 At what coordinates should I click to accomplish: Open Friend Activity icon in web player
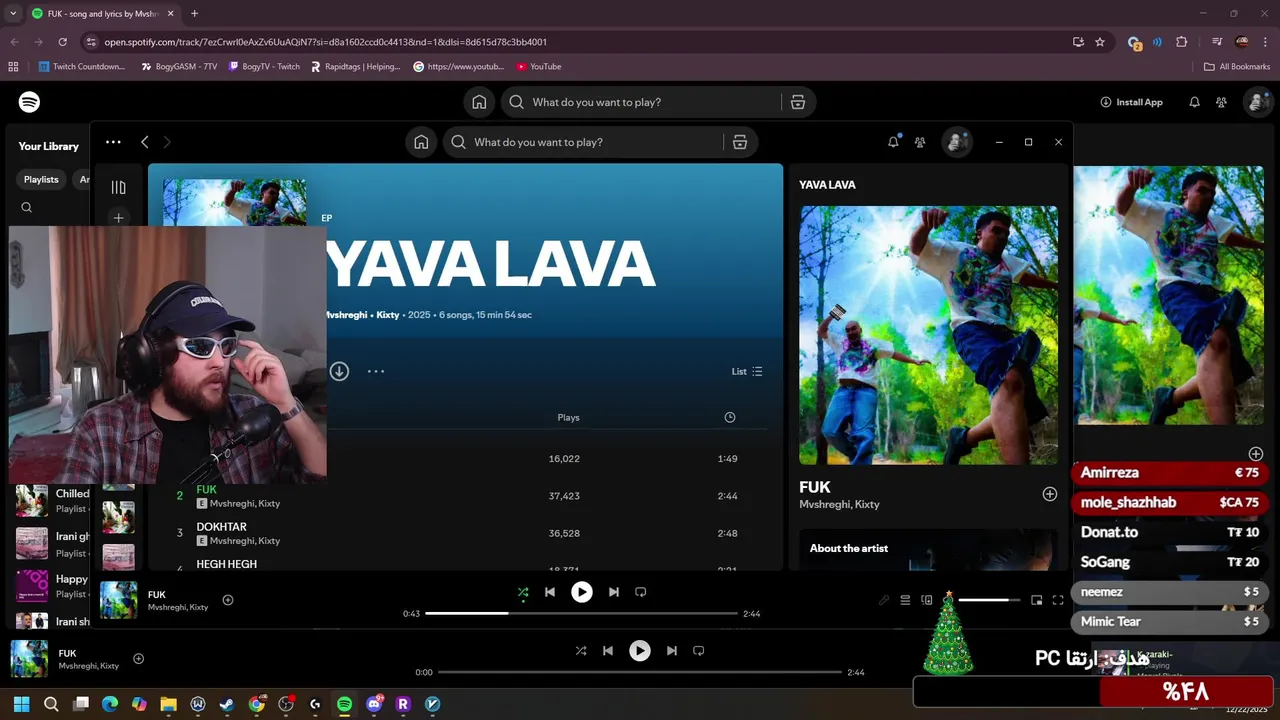[x=1221, y=102]
